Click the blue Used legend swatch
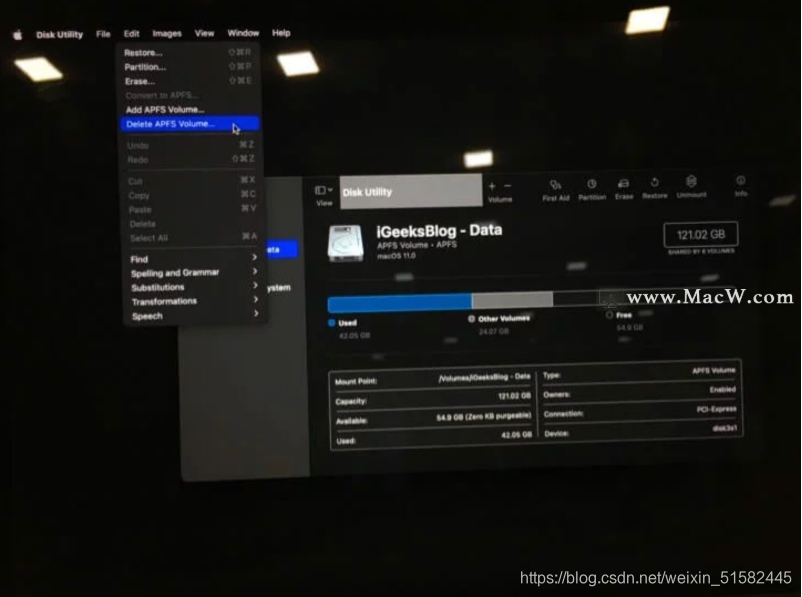 tap(331, 323)
